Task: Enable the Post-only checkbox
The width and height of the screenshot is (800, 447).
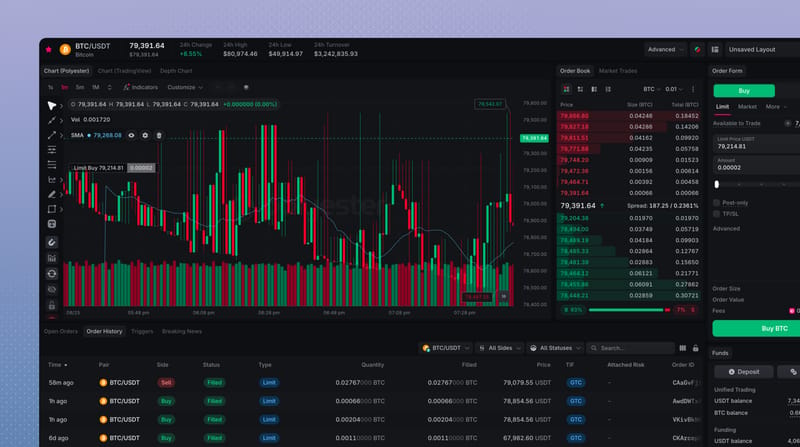Action: [x=716, y=203]
